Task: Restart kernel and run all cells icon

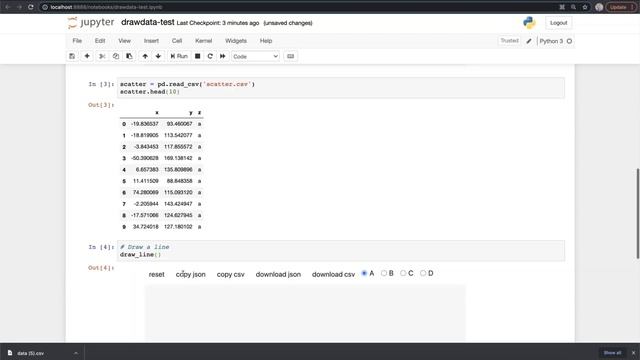Action: click(x=223, y=56)
